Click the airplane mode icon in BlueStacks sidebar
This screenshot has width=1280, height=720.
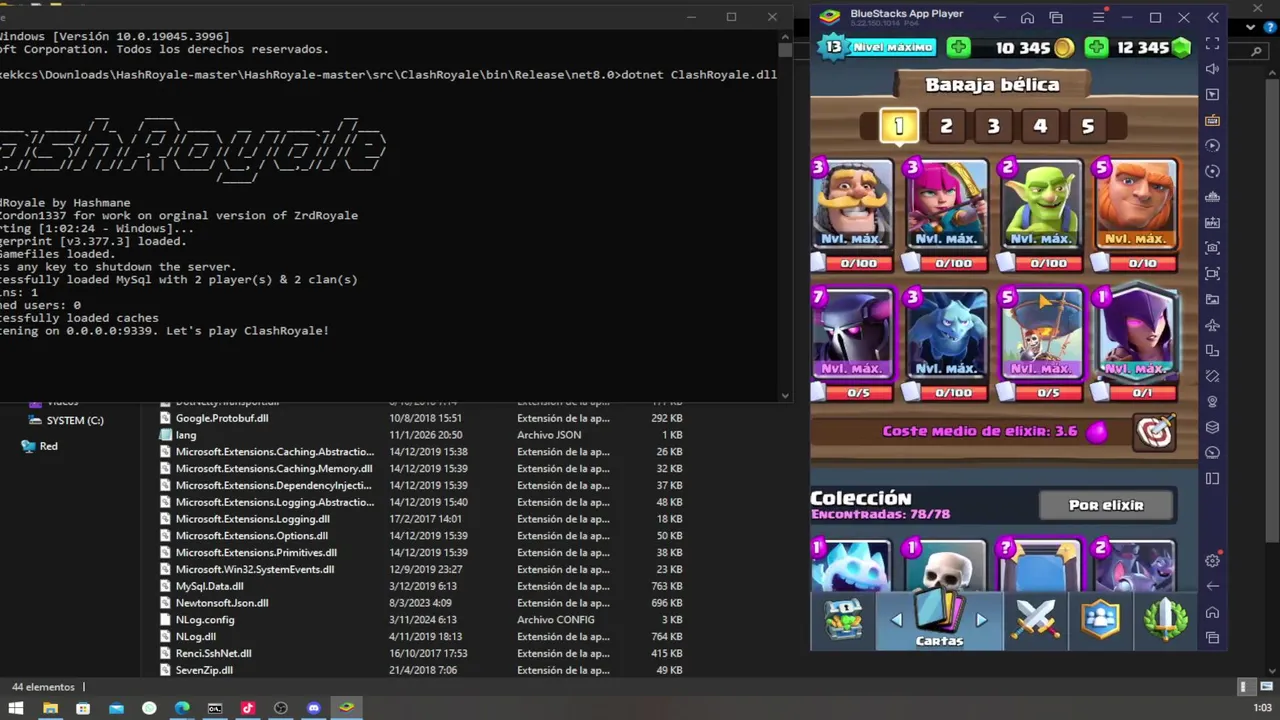pyautogui.click(x=1212, y=325)
